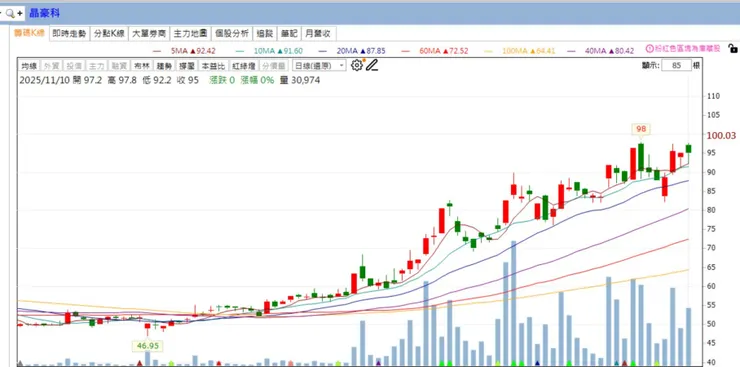Open the 月營收 tab

319,33
